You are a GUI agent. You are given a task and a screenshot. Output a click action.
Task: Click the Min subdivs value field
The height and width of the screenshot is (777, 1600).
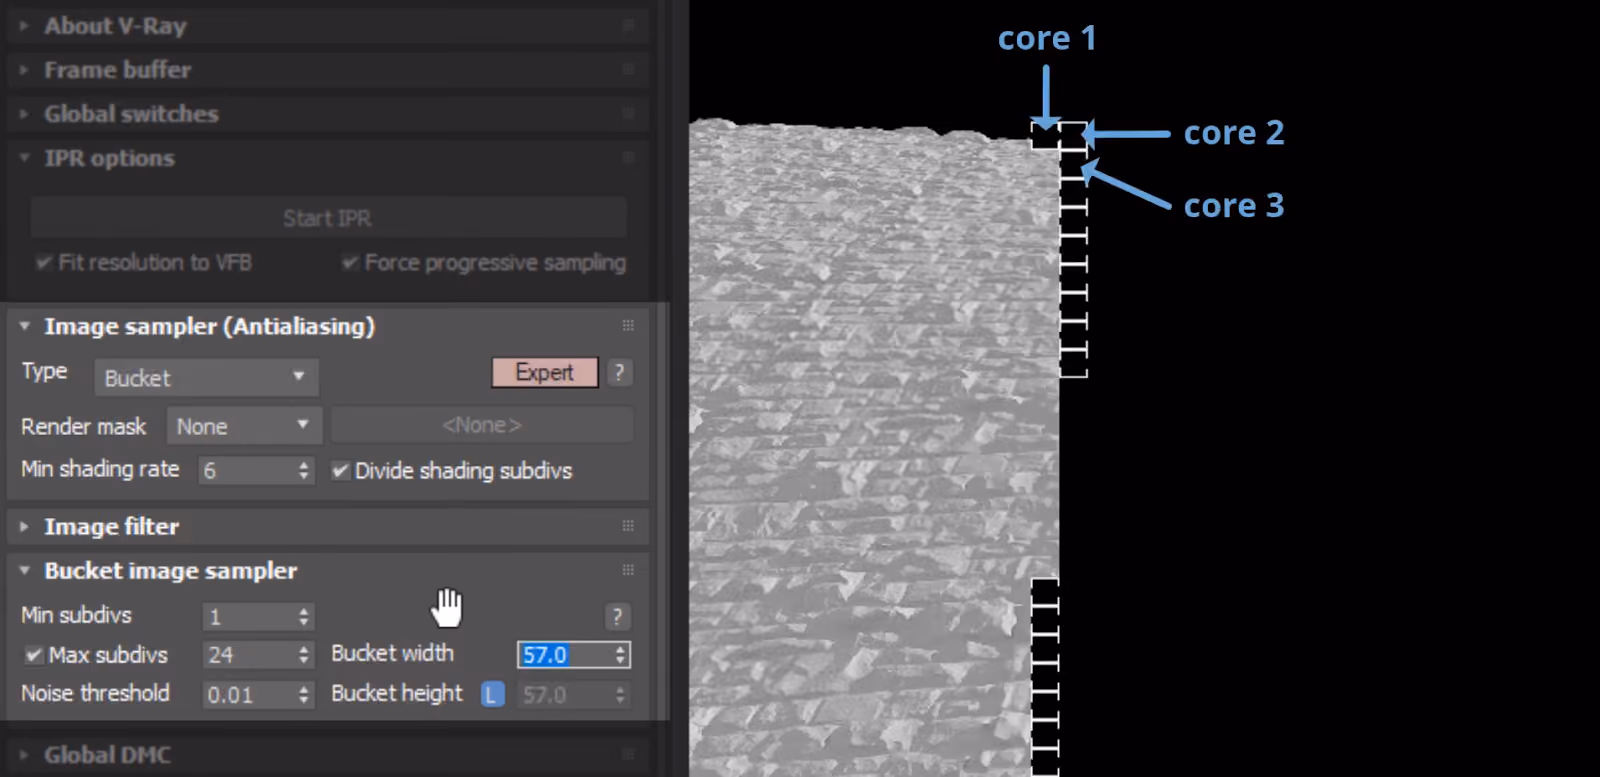pyautogui.click(x=248, y=617)
